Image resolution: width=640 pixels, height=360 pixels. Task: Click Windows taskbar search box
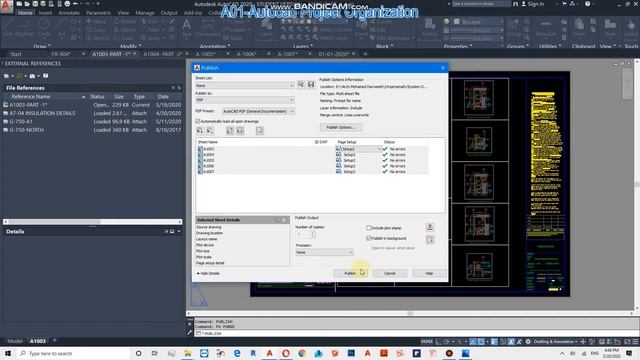click(74, 353)
